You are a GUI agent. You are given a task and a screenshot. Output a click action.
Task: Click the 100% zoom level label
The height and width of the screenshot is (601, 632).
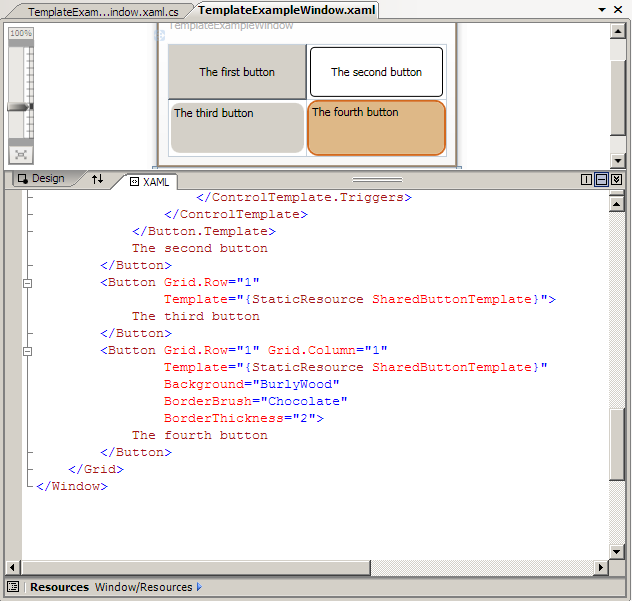tap(21, 33)
